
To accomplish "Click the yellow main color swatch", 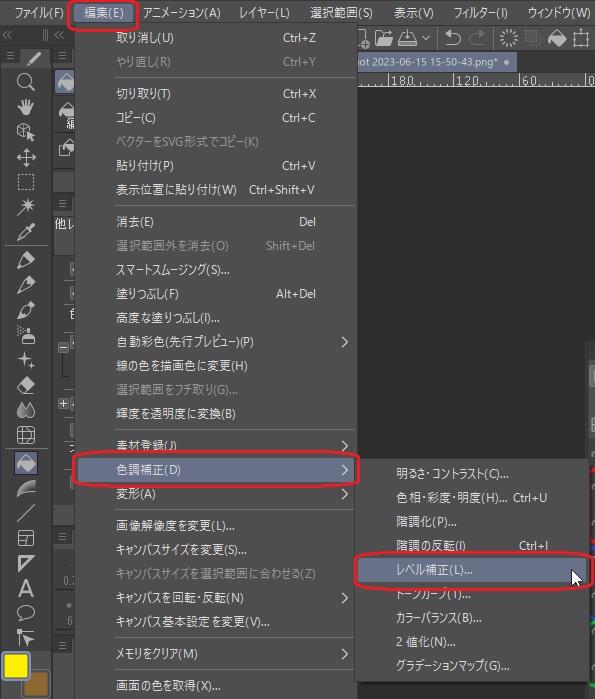I will 16,666.
